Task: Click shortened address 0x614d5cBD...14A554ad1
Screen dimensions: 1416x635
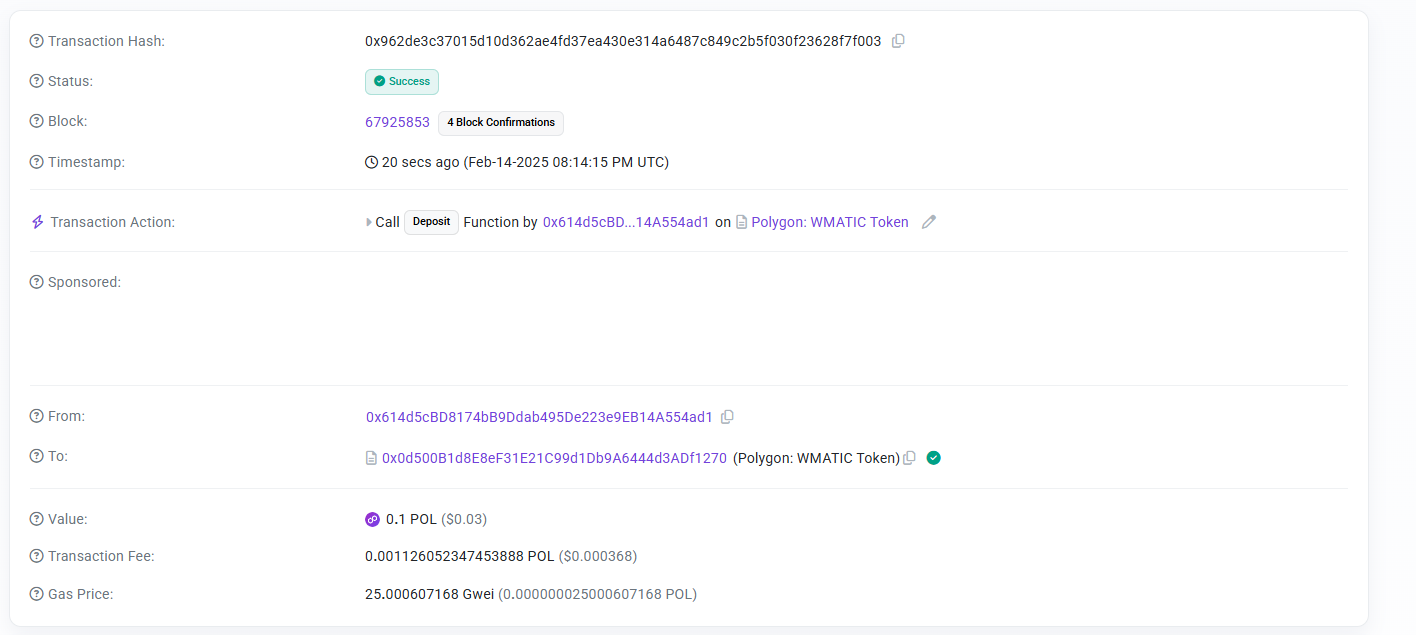Action: [x=626, y=222]
